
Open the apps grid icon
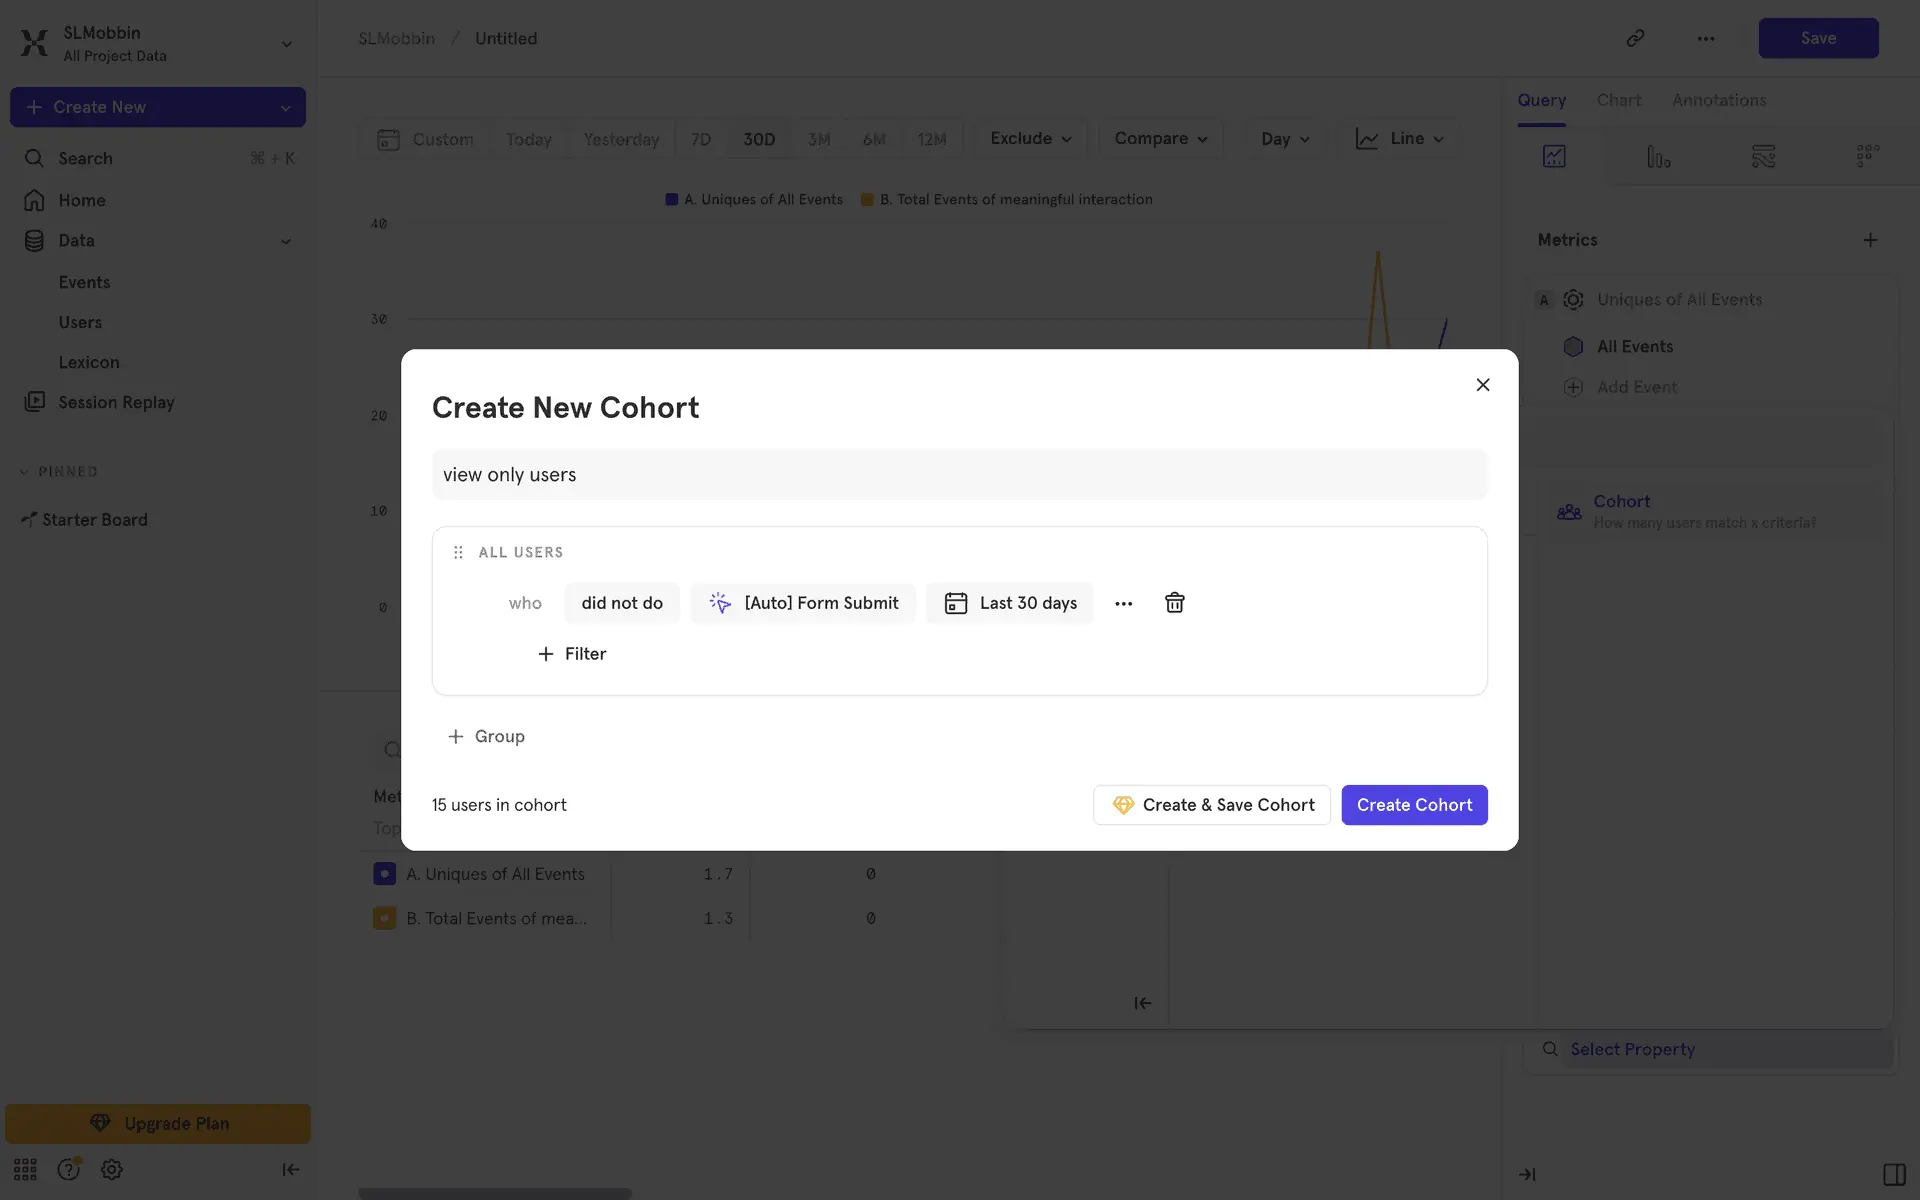point(25,1169)
